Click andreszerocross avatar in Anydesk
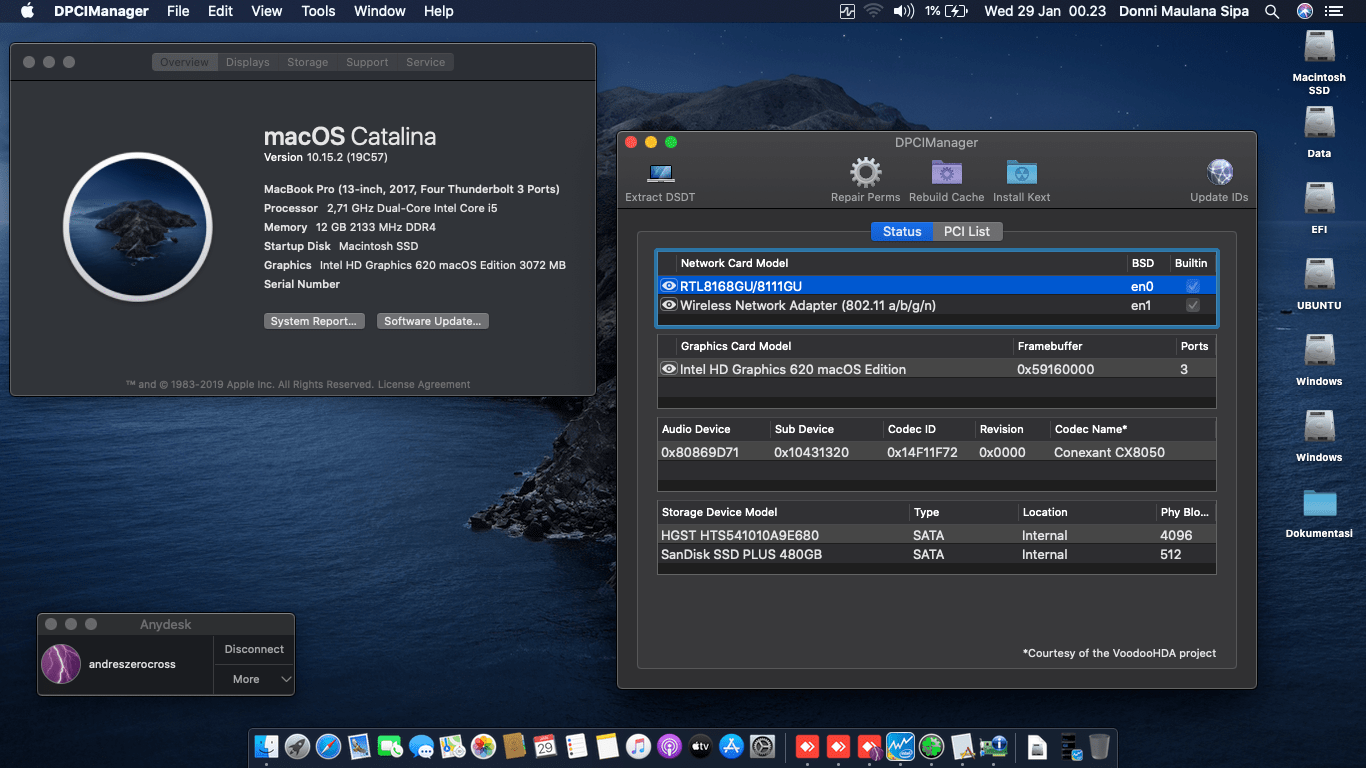The width and height of the screenshot is (1366, 768). coord(61,664)
